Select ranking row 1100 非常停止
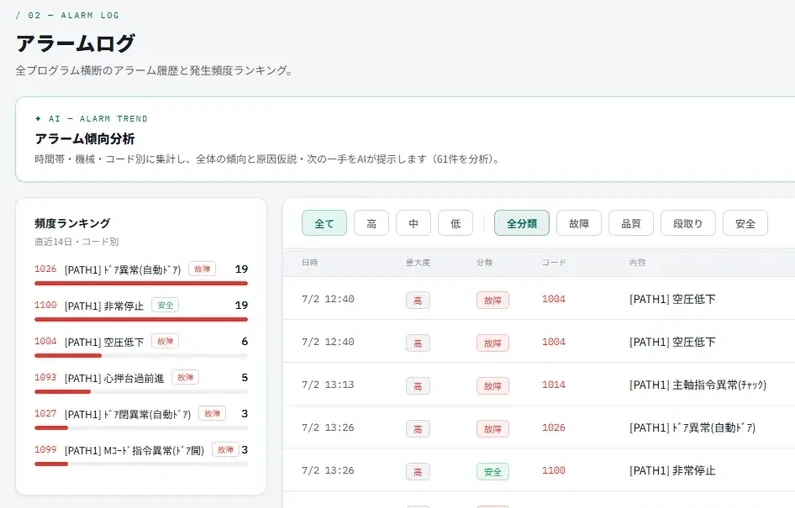 pos(141,310)
